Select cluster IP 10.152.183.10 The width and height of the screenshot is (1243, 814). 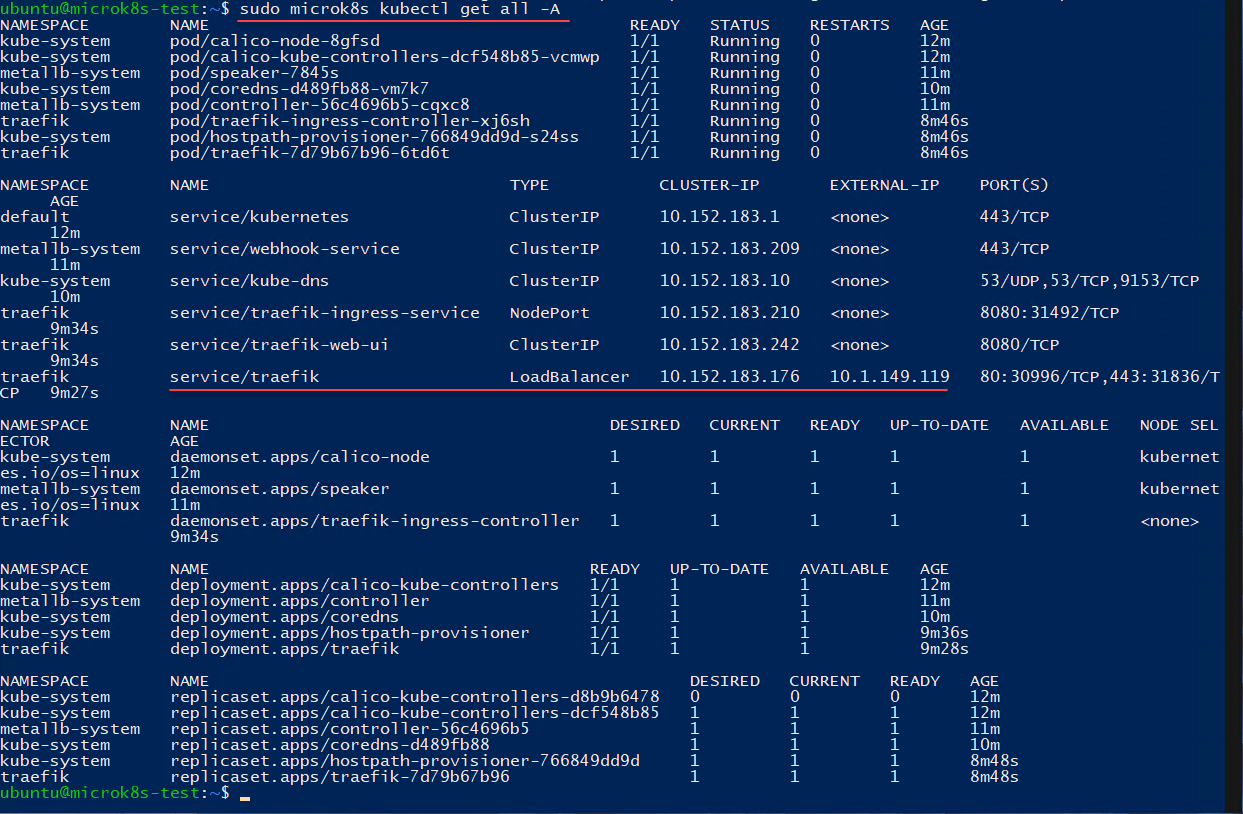click(x=725, y=281)
